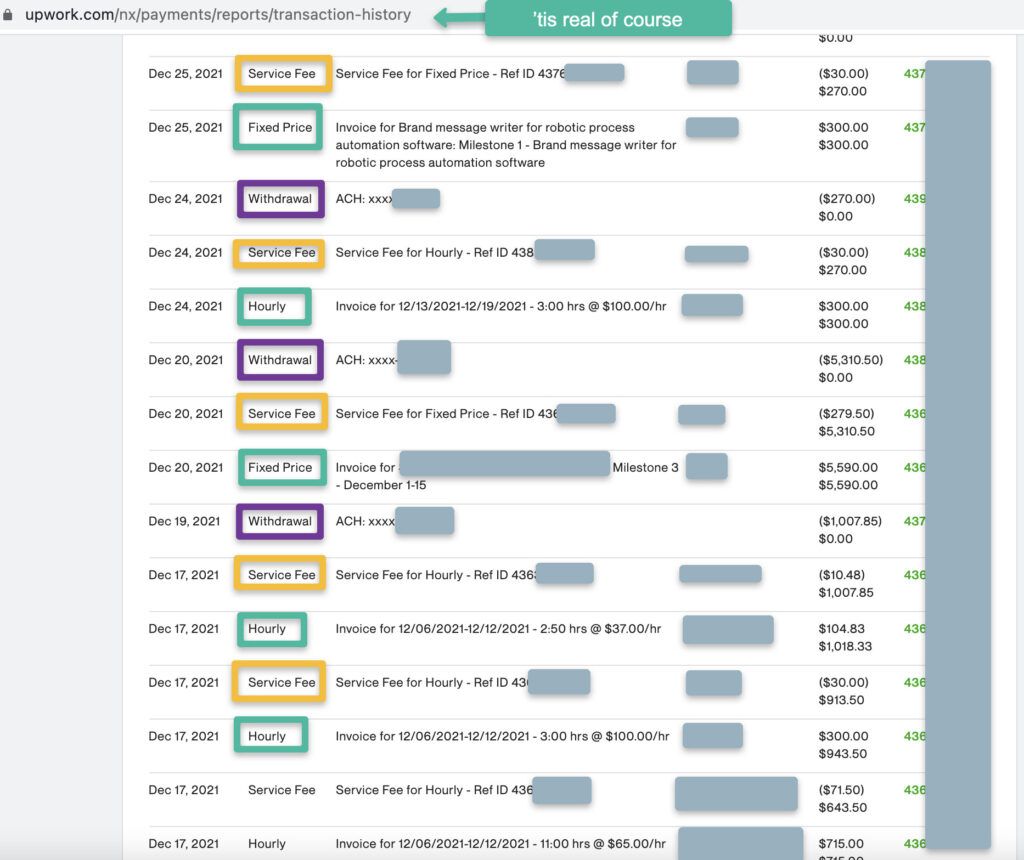Open the invoice for 11:00 hrs @ $65.00/hr
The image size is (1024, 860).
500,844
